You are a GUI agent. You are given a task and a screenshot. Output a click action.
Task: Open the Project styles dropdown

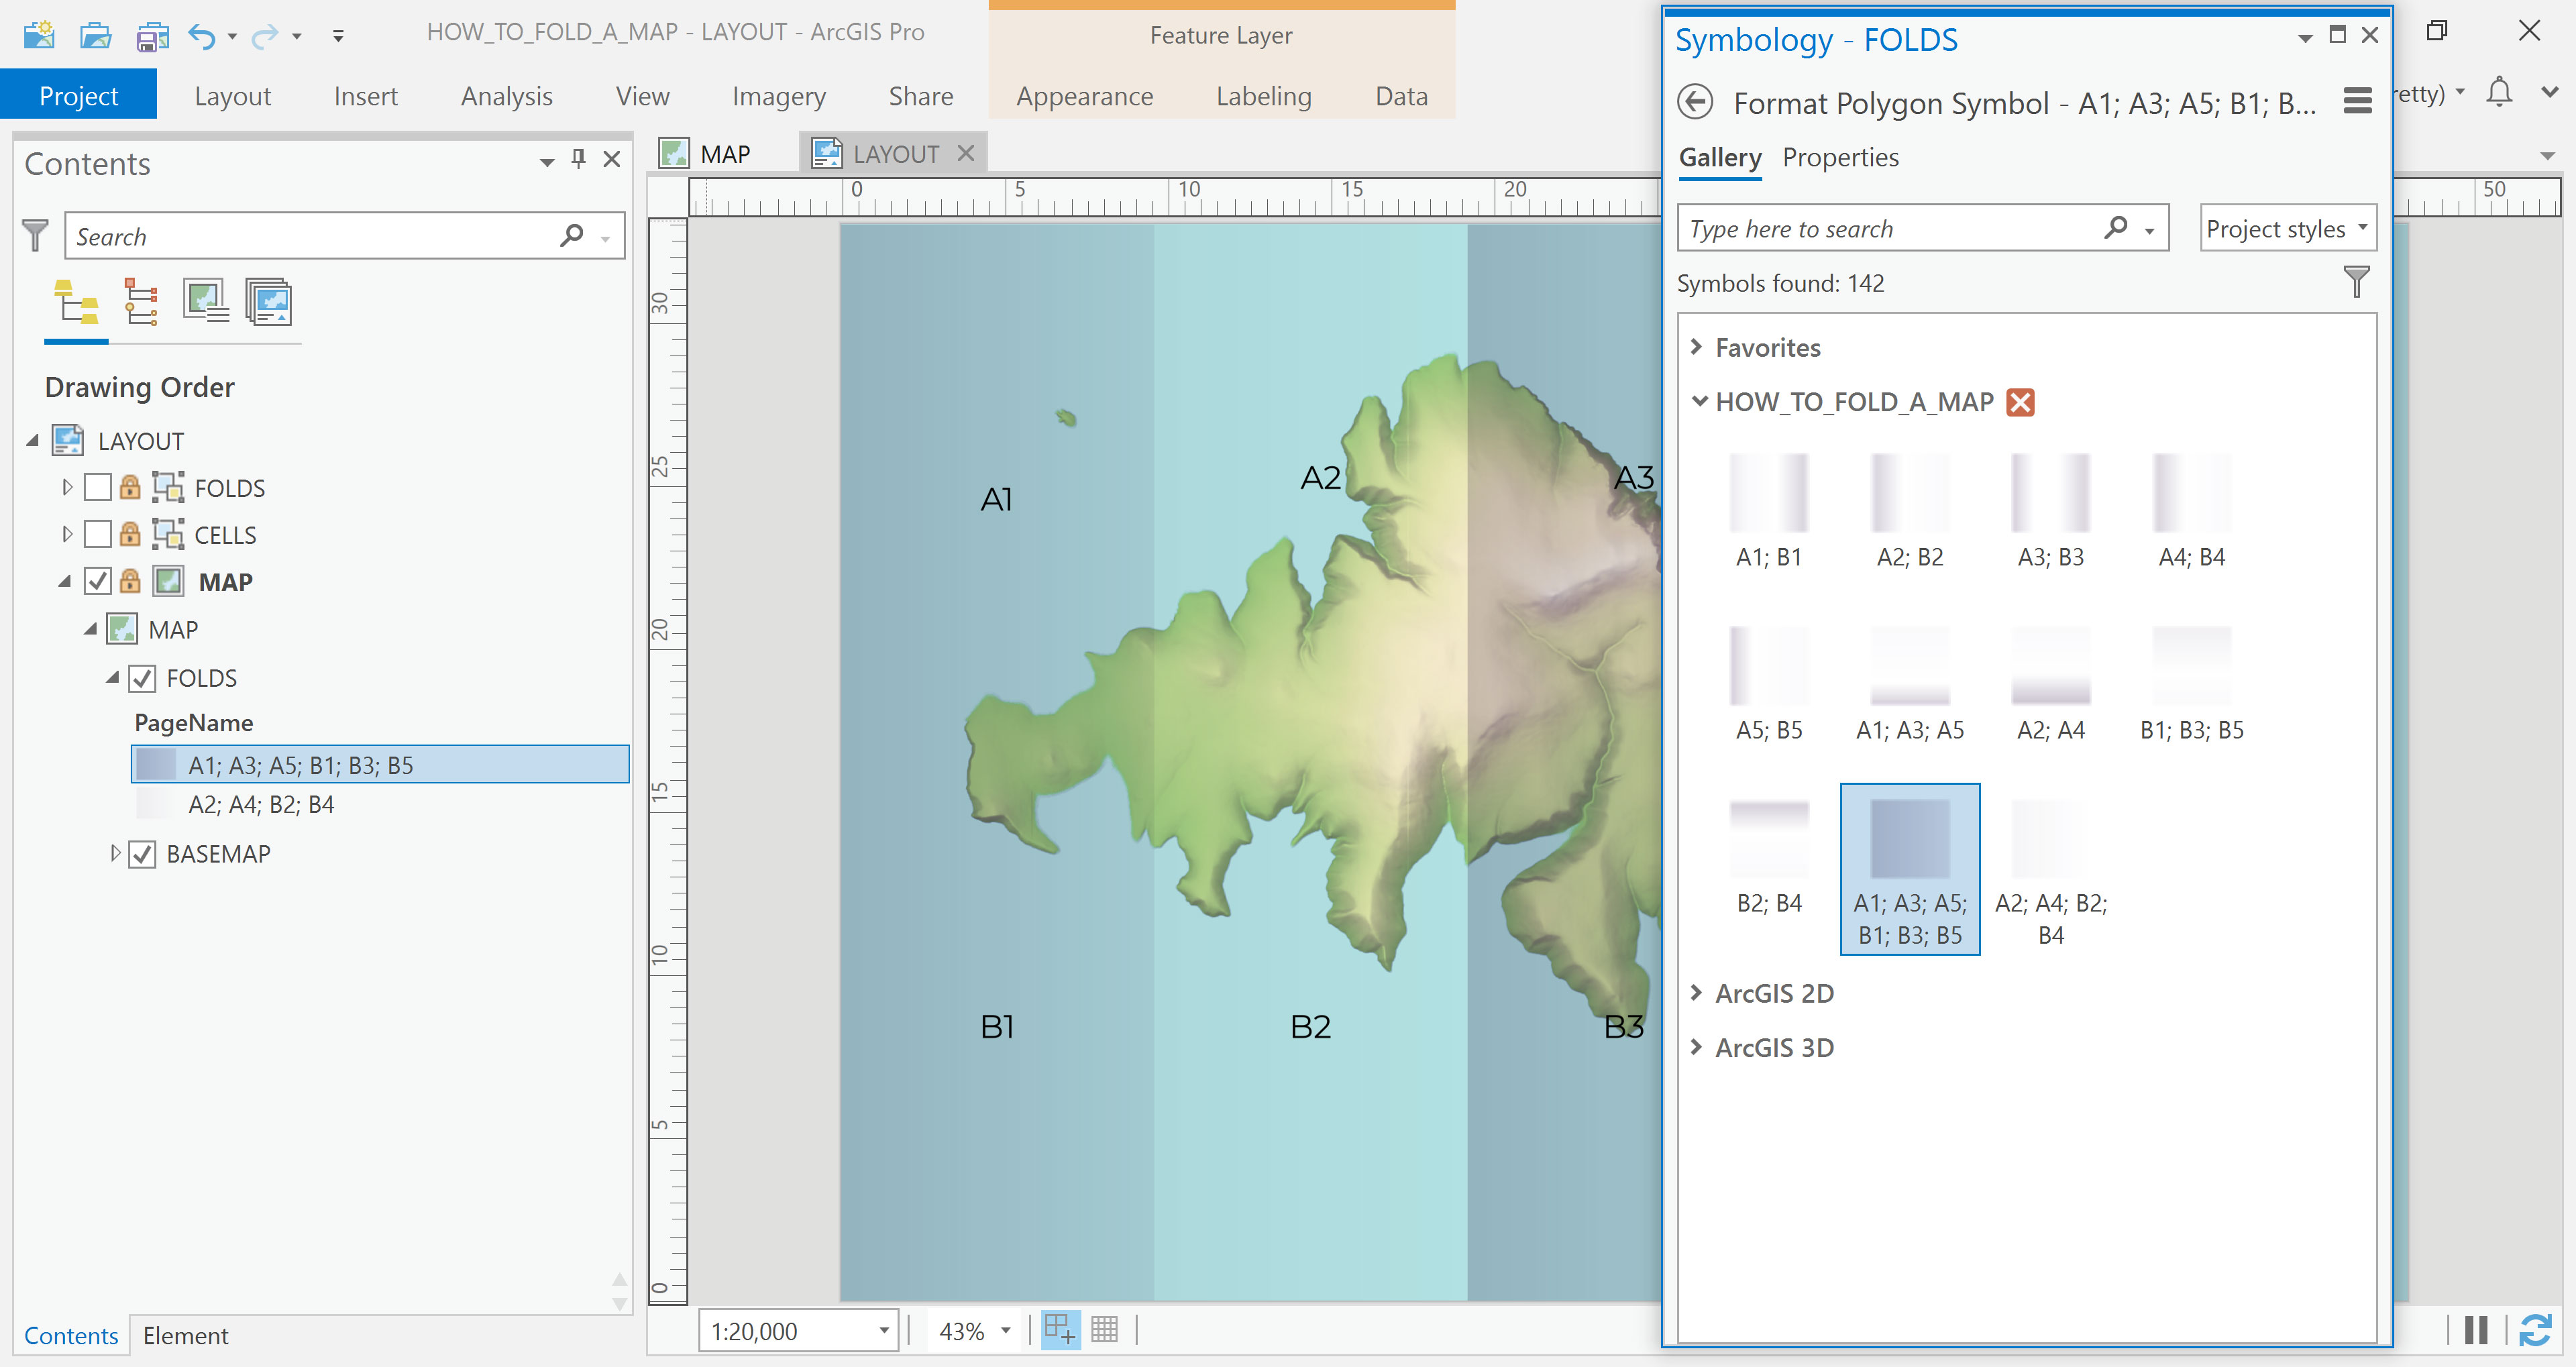[x=2287, y=229]
